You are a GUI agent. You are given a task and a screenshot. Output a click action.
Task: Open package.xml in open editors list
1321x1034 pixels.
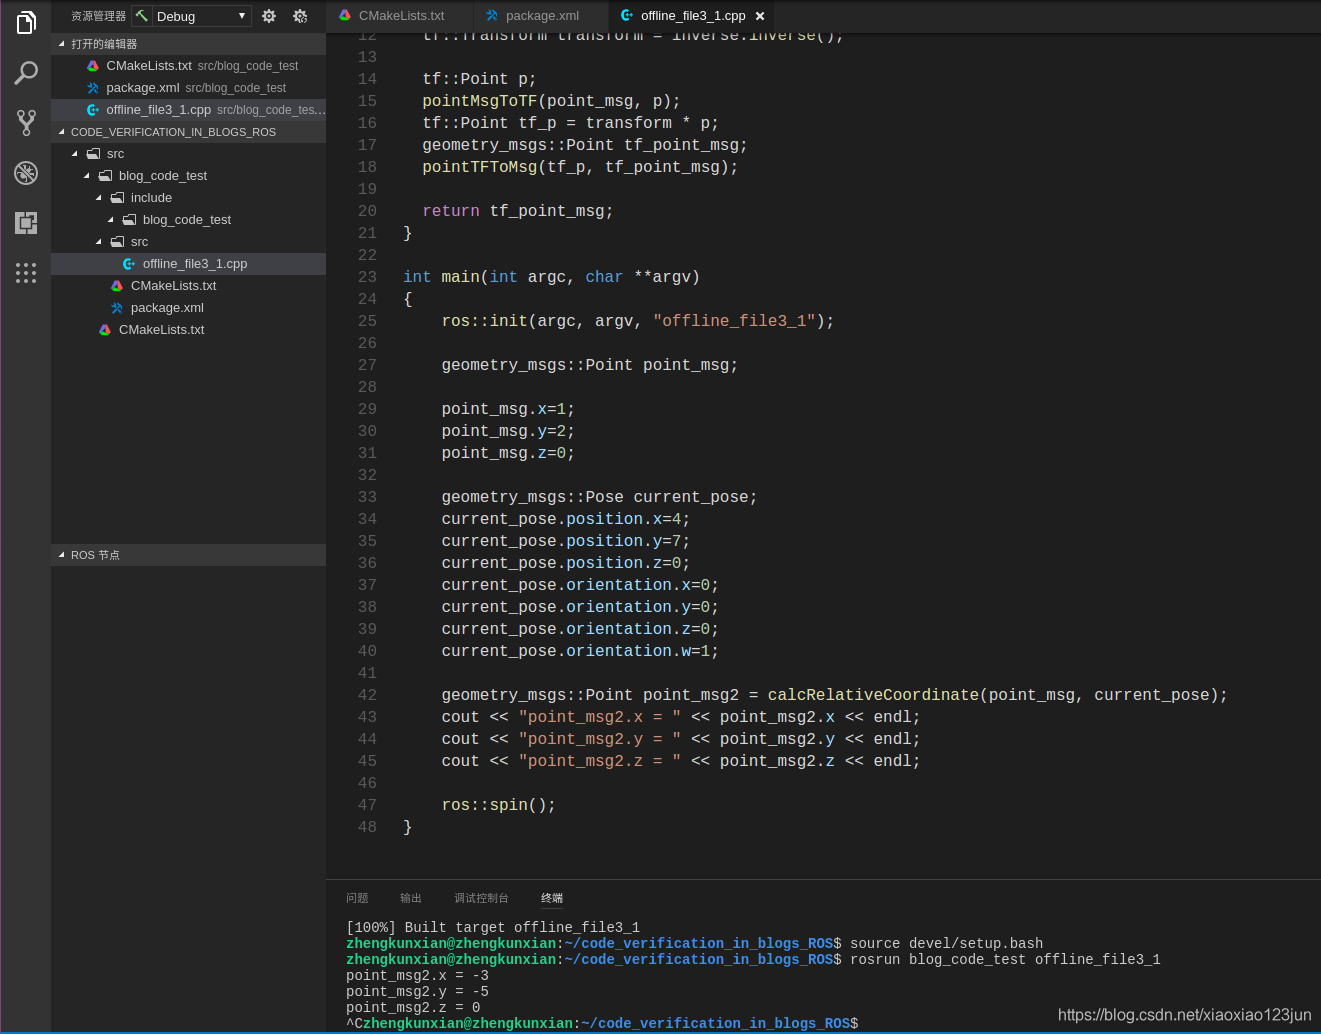point(188,88)
